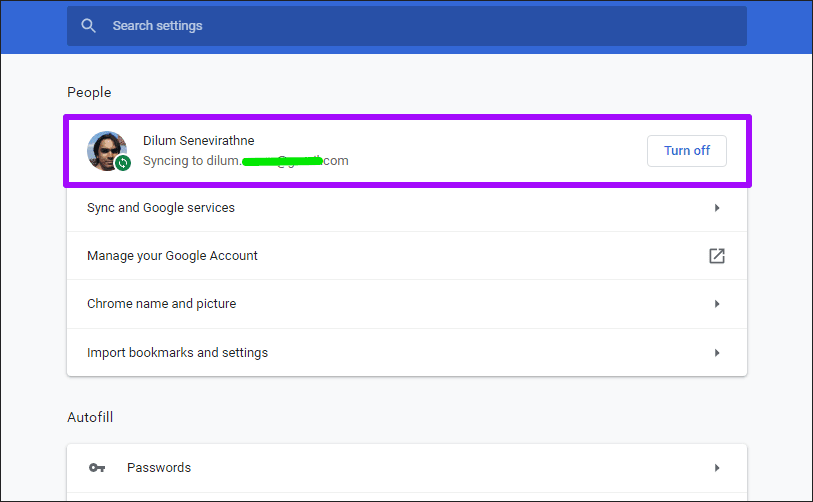
Task: Click the magnifier search icon
Action: [x=89, y=25]
